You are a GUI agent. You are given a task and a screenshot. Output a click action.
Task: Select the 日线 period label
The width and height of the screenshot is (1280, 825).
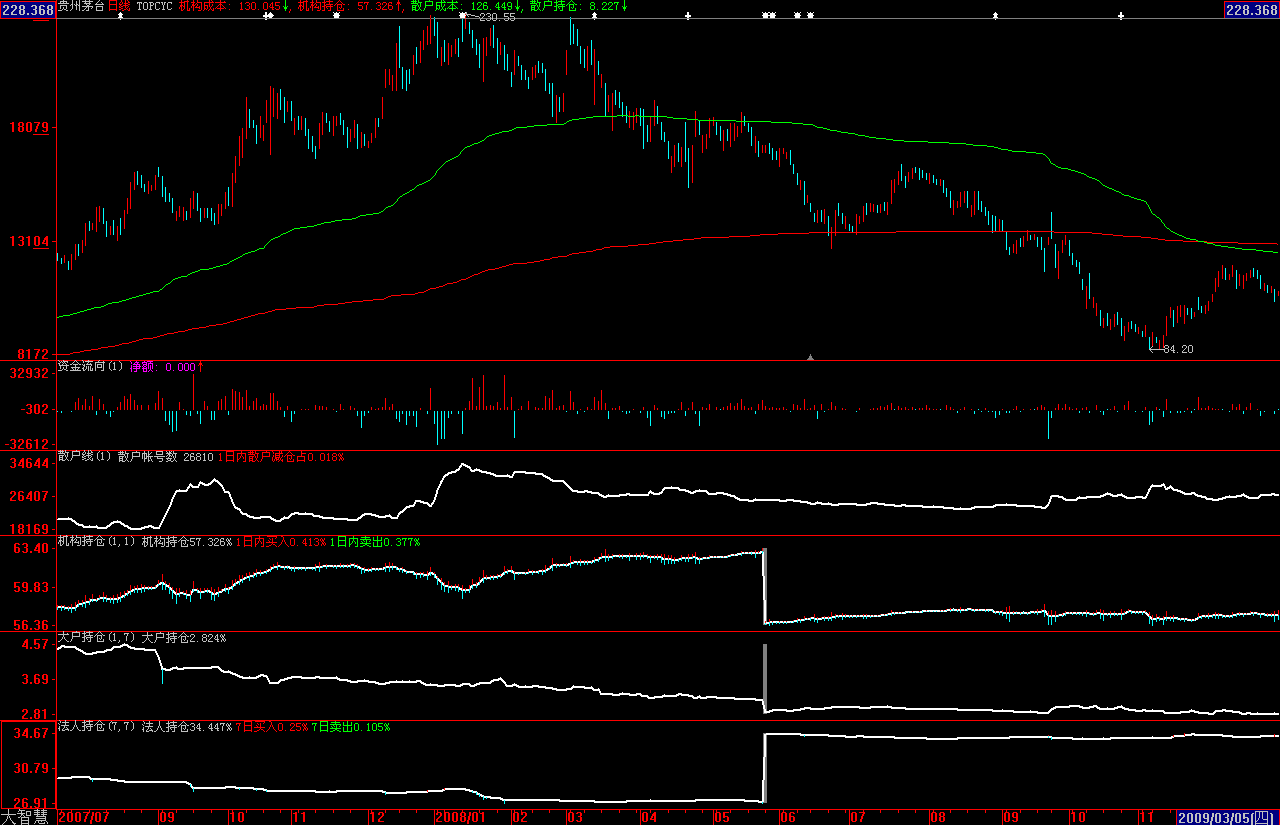pyautogui.click(x=119, y=6)
